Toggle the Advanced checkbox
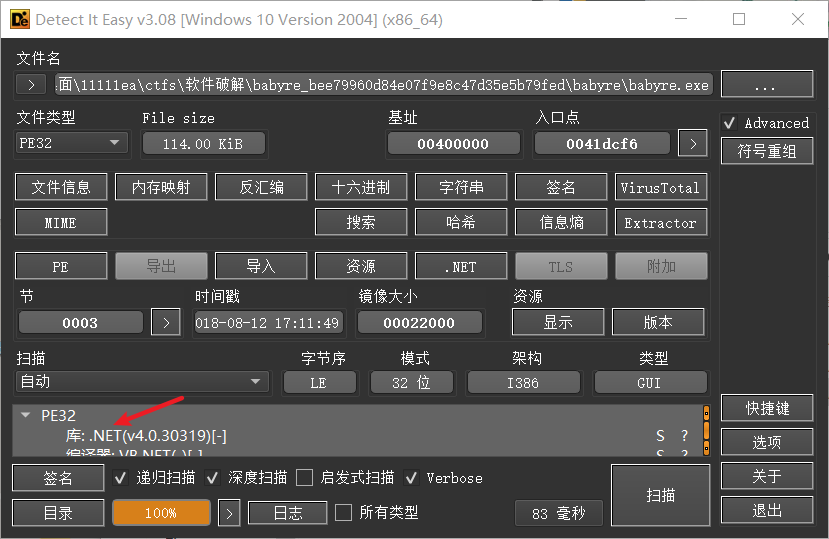Image resolution: width=829 pixels, height=539 pixels. click(x=730, y=123)
